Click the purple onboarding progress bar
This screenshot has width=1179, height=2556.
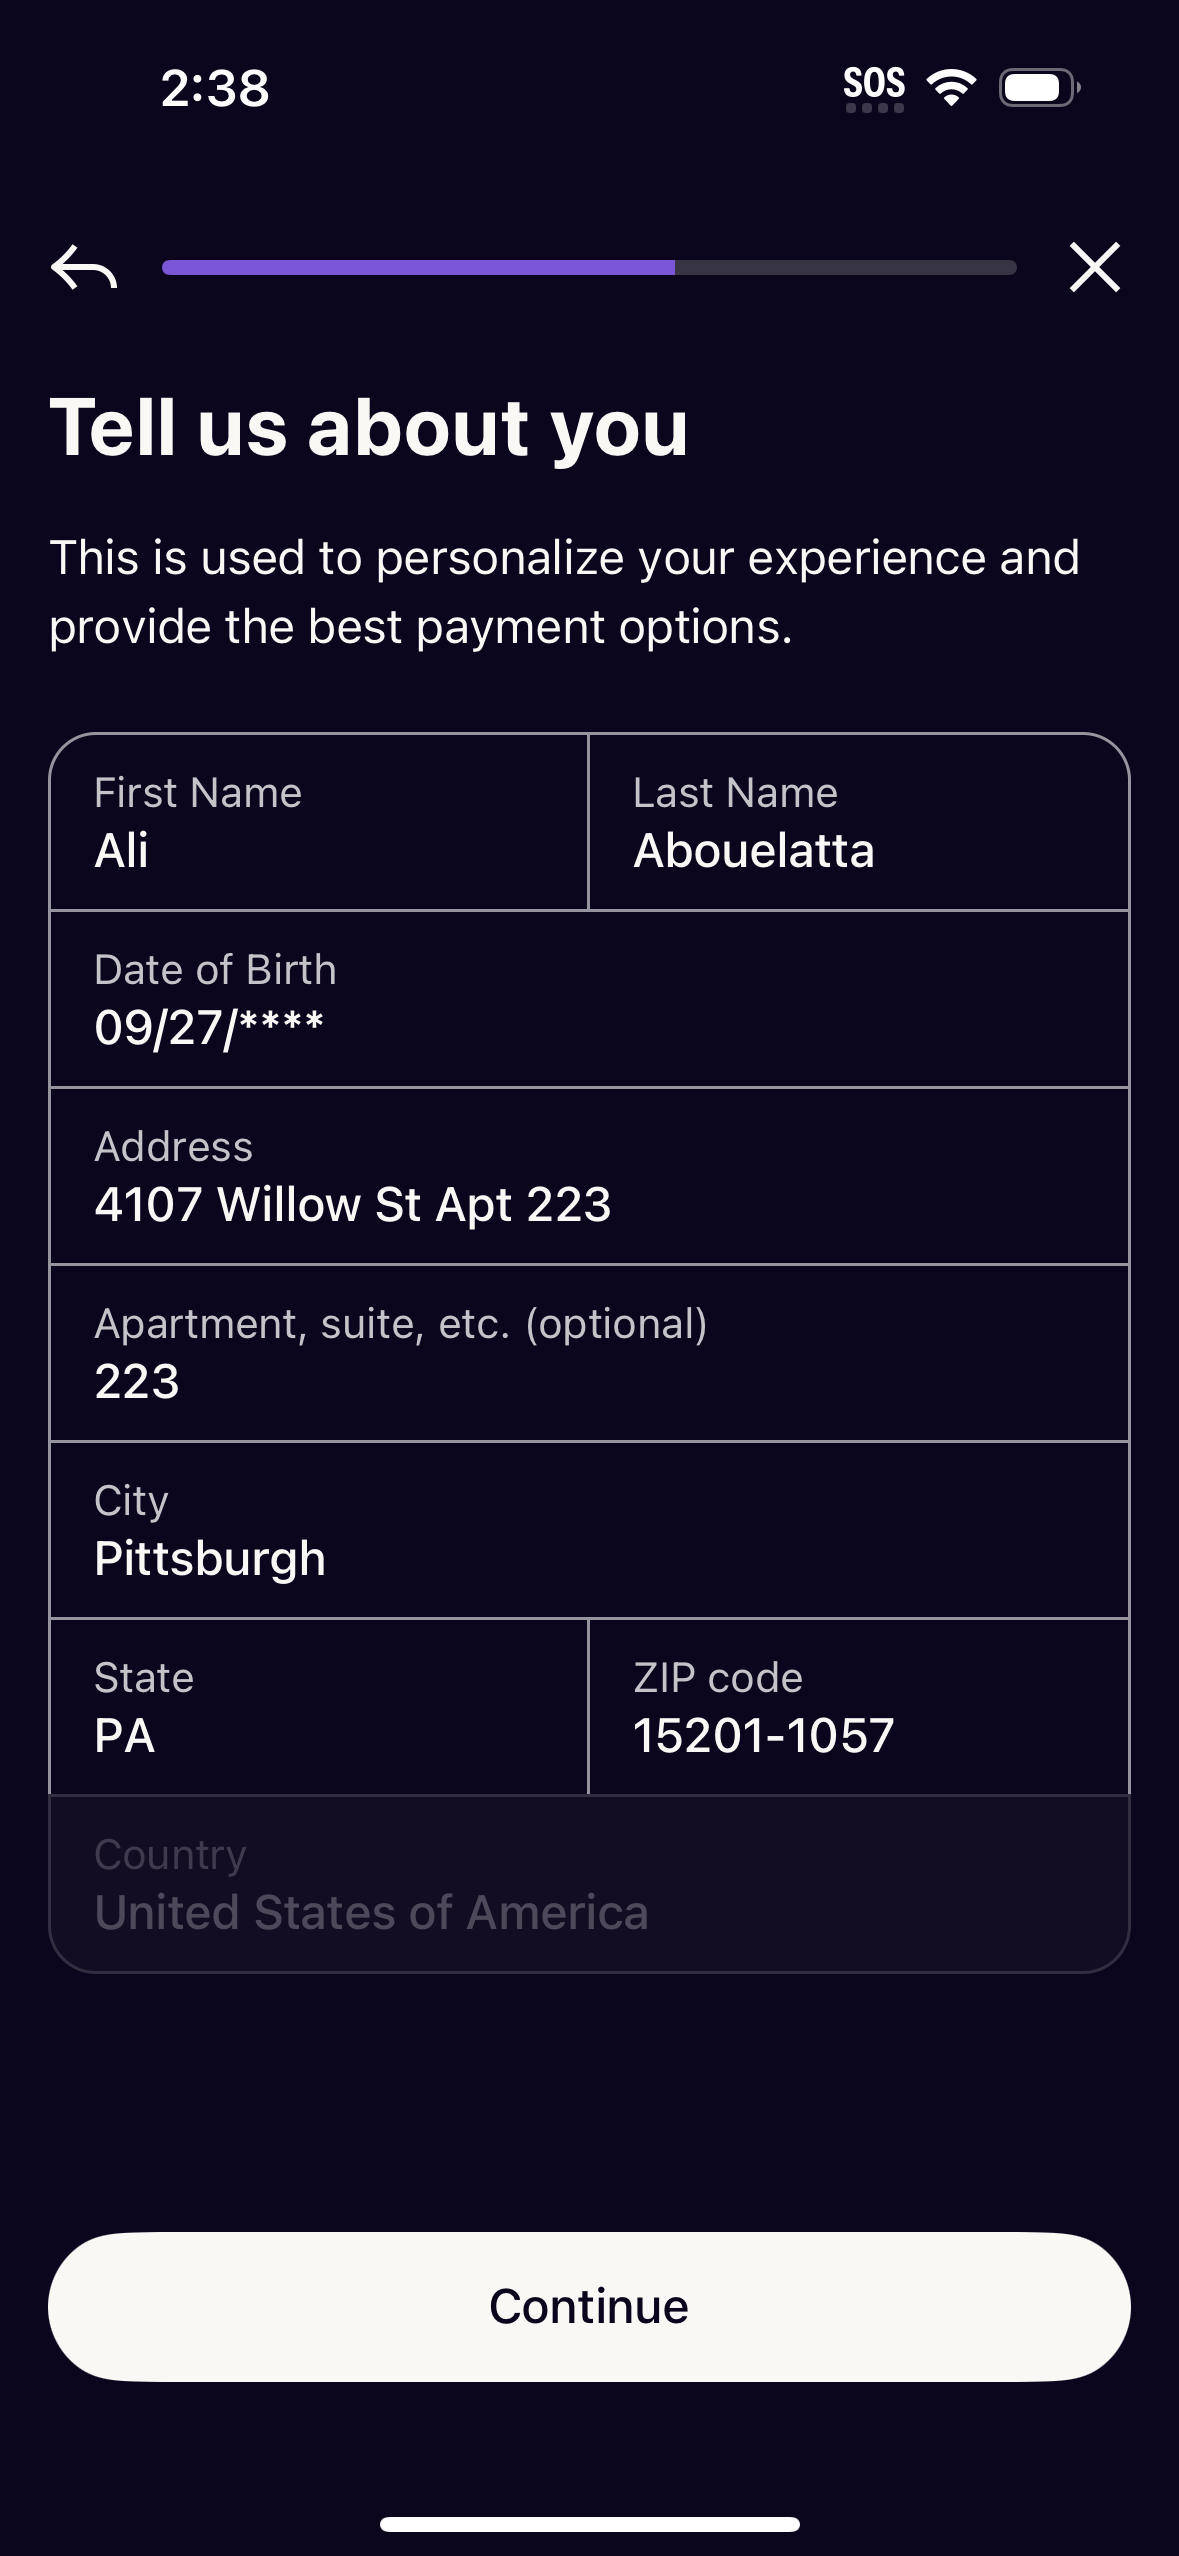coord(588,267)
